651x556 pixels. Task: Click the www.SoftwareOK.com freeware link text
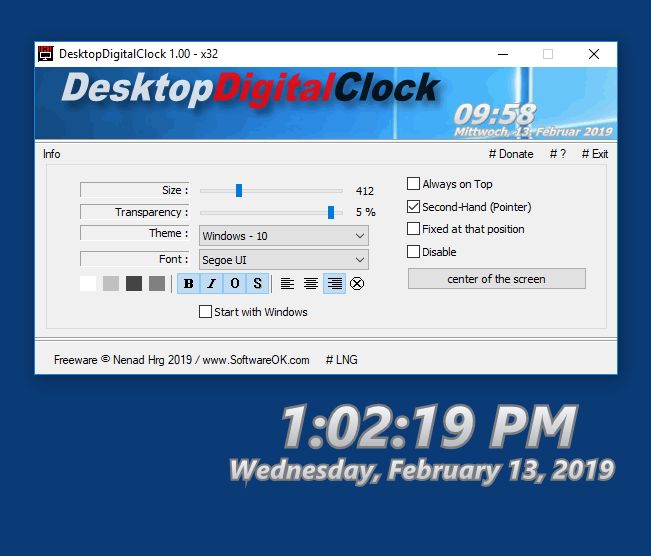[256, 360]
